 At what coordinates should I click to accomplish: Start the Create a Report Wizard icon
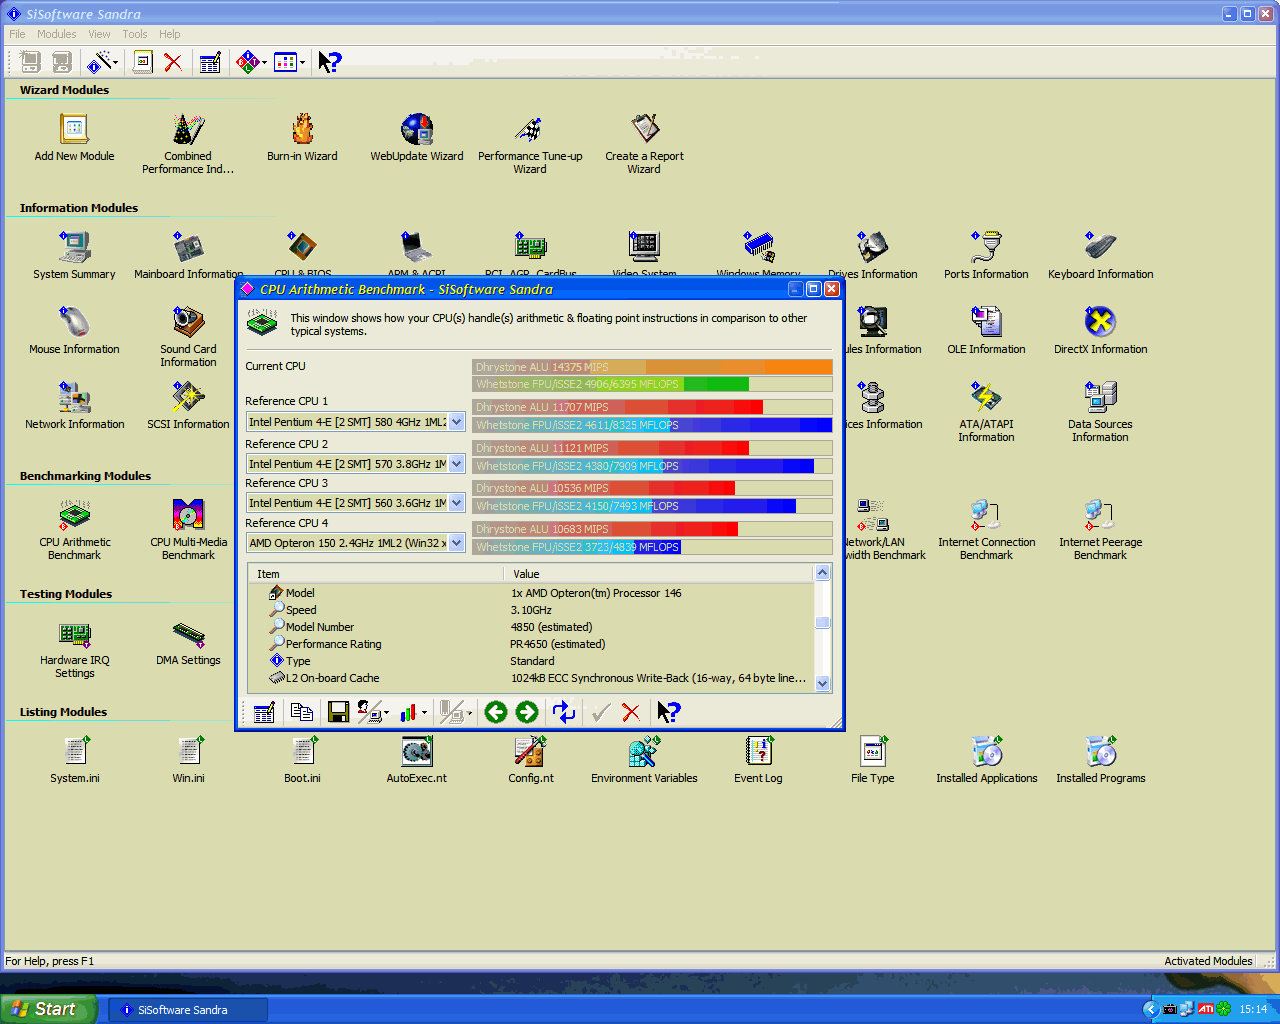[644, 130]
